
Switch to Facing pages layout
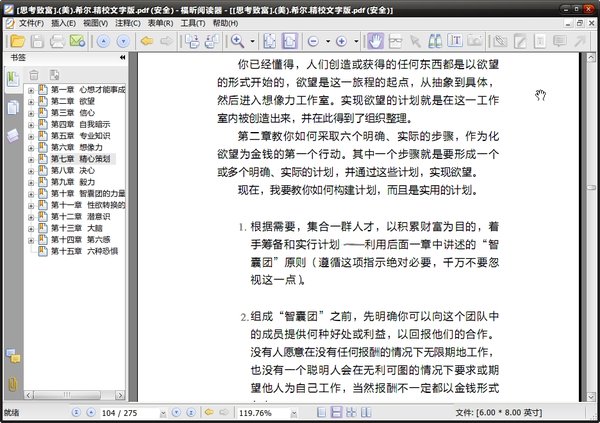click(366, 412)
